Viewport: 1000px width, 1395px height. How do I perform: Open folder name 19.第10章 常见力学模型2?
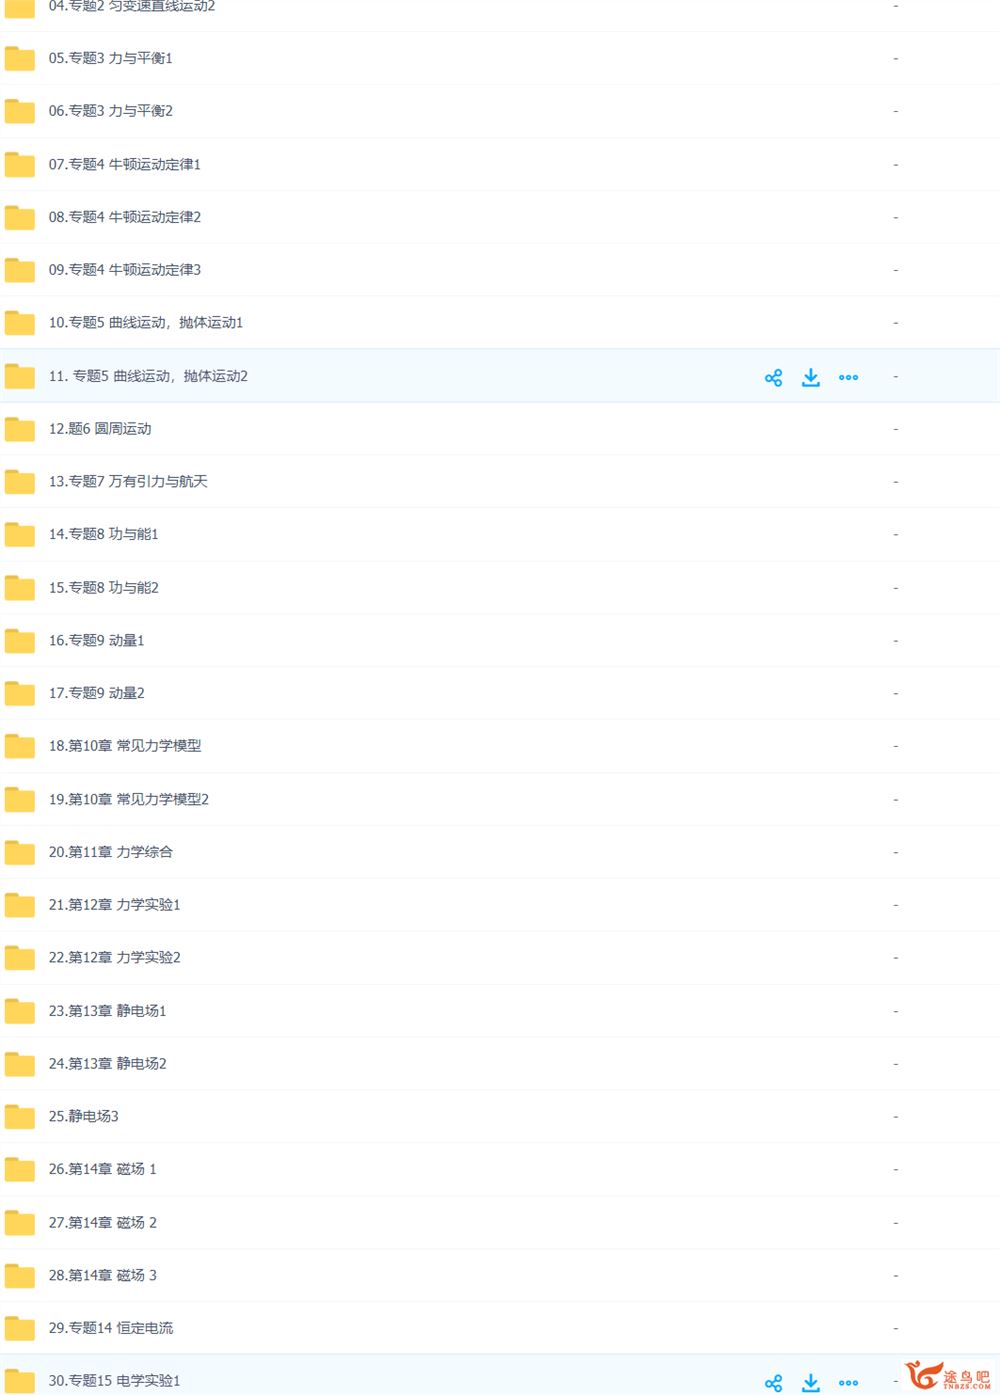click(129, 799)
